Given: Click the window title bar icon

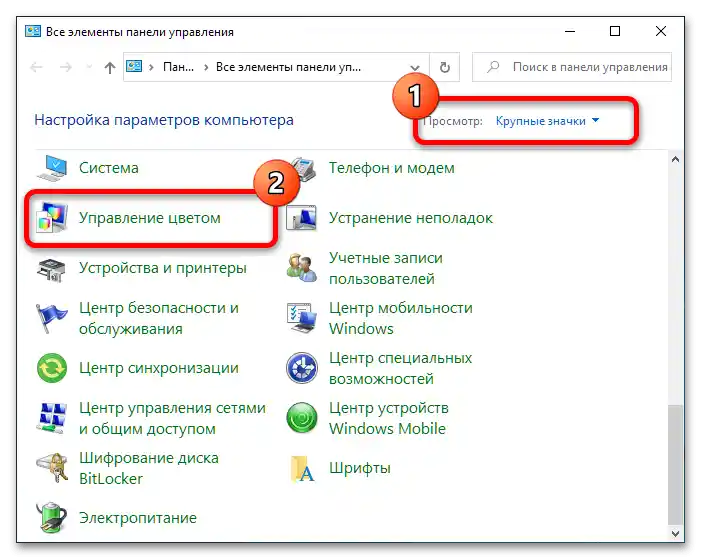Looking at the screenshot, I should tap(33, 31).
